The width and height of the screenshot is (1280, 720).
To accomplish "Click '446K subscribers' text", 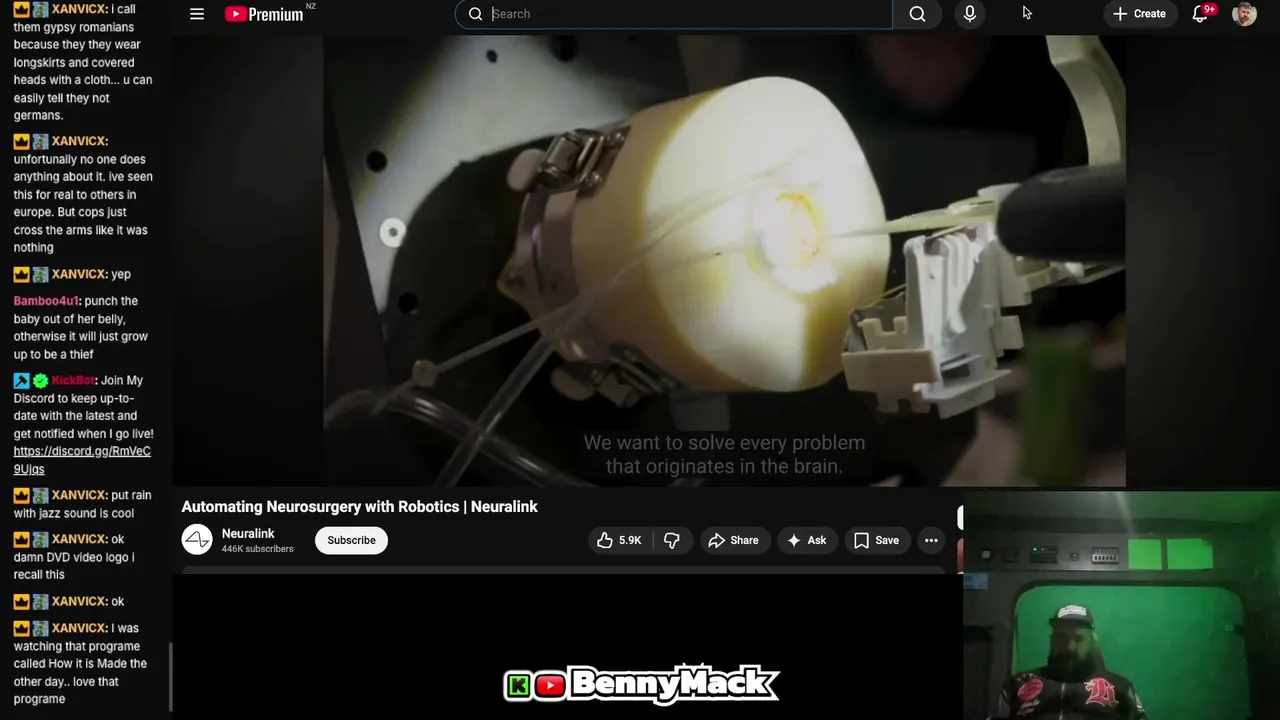I will tap(258, 549).
